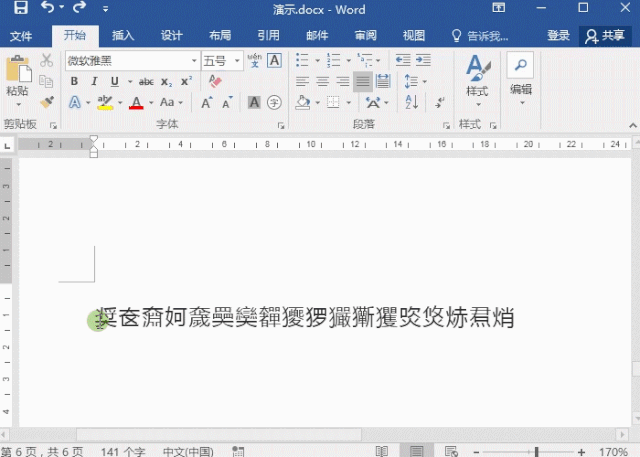Screen dimensions: 640x457
Task: Decrease font size with shrink icon
Action: tap(227, 102)
